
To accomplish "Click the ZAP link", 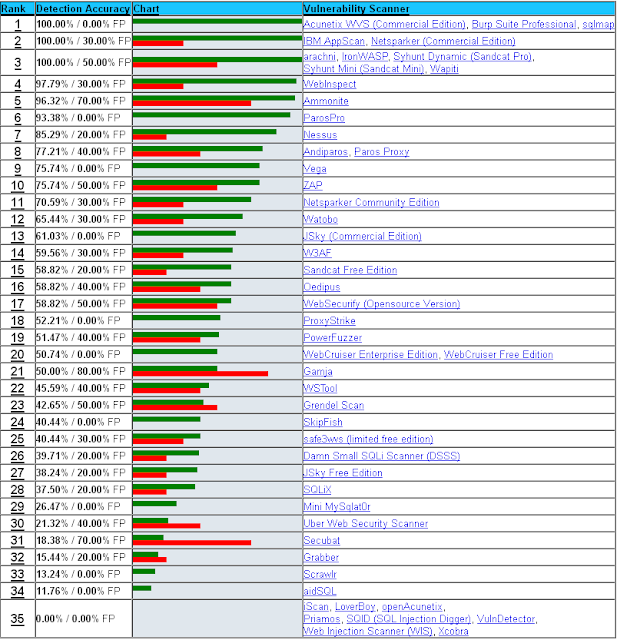I will [313, 185].
